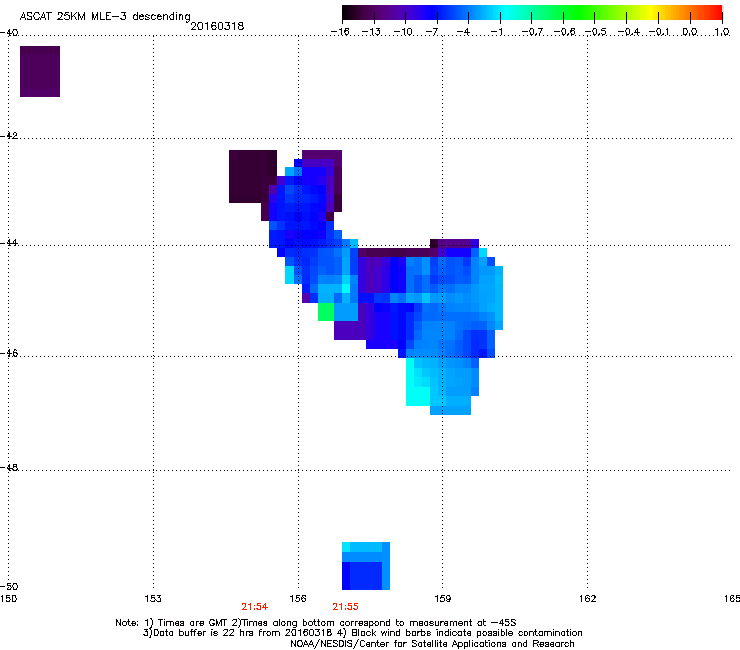Click the color bar label "-13"
The image size is (740, 650).
pos(371,32)
